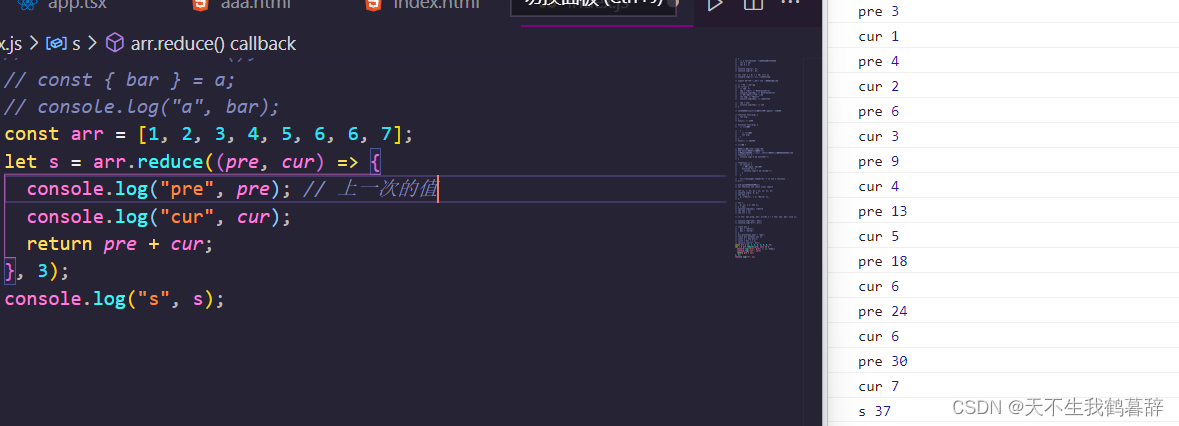Viewport: 1179px width, 426px height.
Task: Place cursor in console.log("pre", pre) line
Action: point(232,189)
